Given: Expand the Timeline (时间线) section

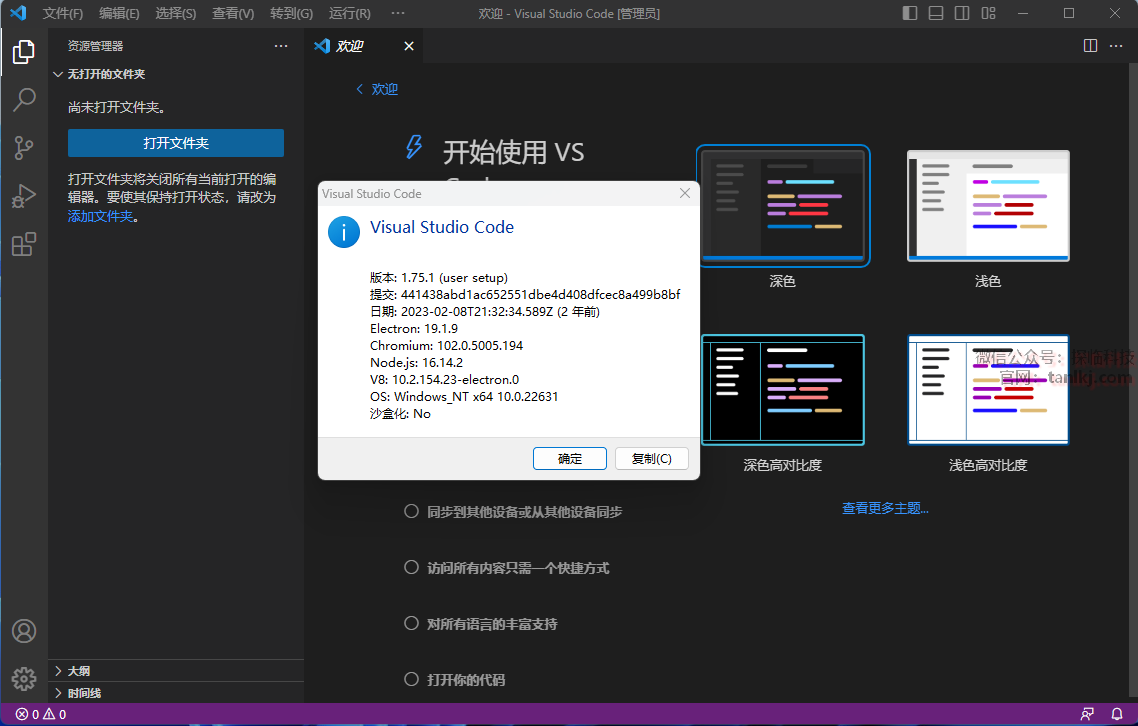Looking at the screenshot, I should [x=84, y=693].
